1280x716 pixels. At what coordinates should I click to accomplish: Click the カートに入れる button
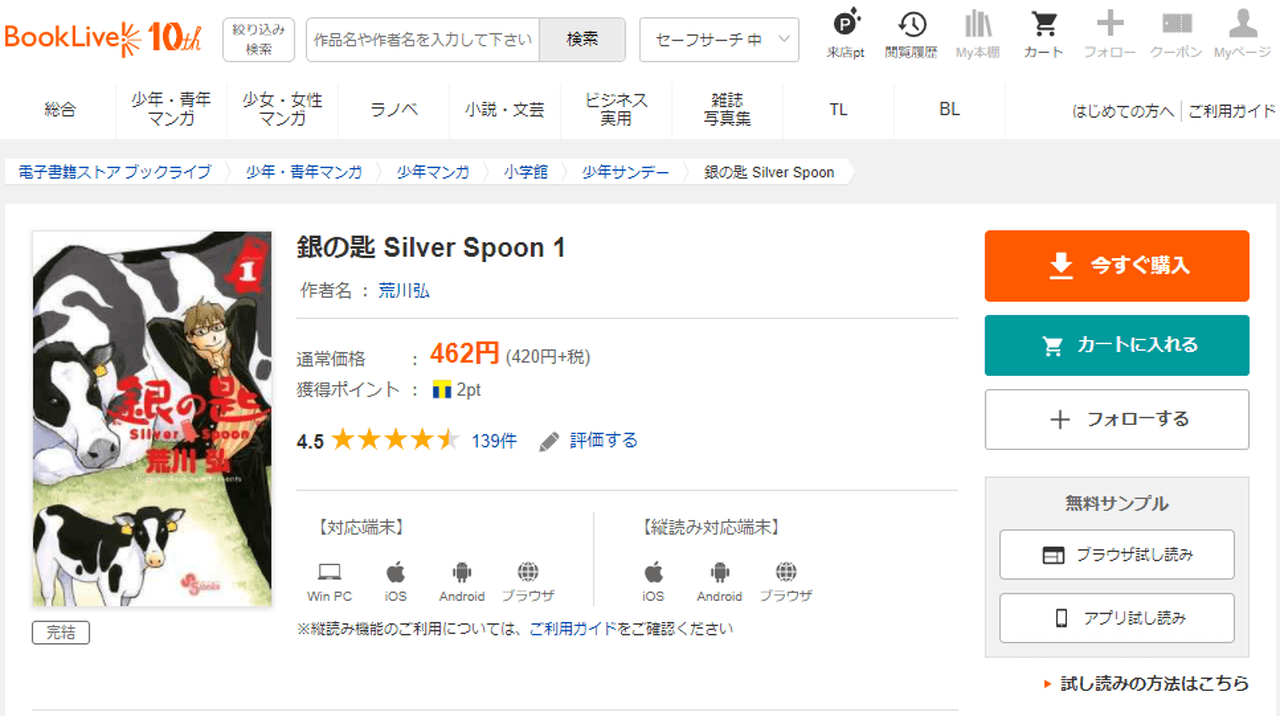(x=1117, y=345)
